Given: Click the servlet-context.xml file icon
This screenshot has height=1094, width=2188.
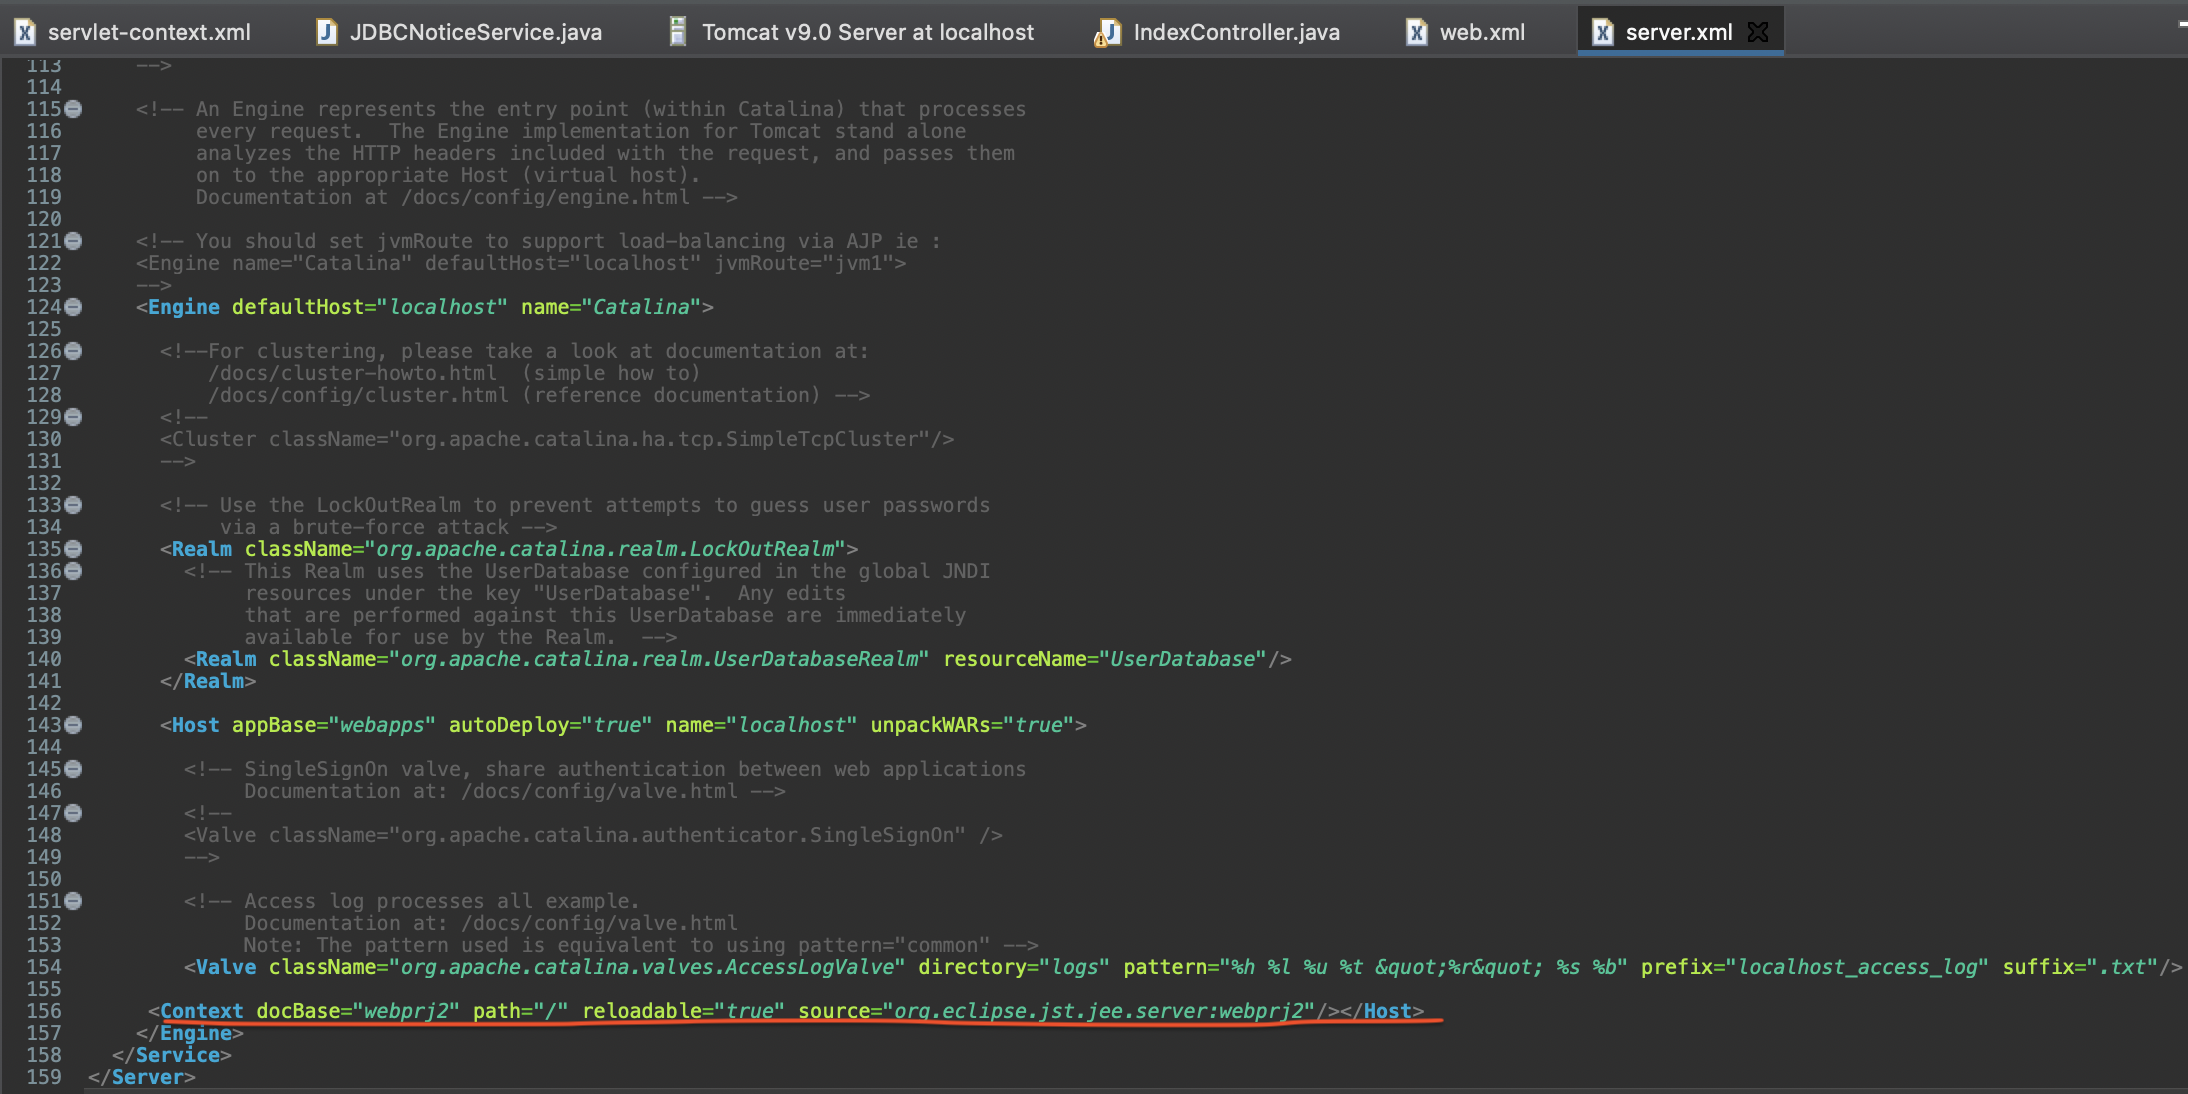Looking at the screenshot, I should pyautogui.click(x=25, y=32).
